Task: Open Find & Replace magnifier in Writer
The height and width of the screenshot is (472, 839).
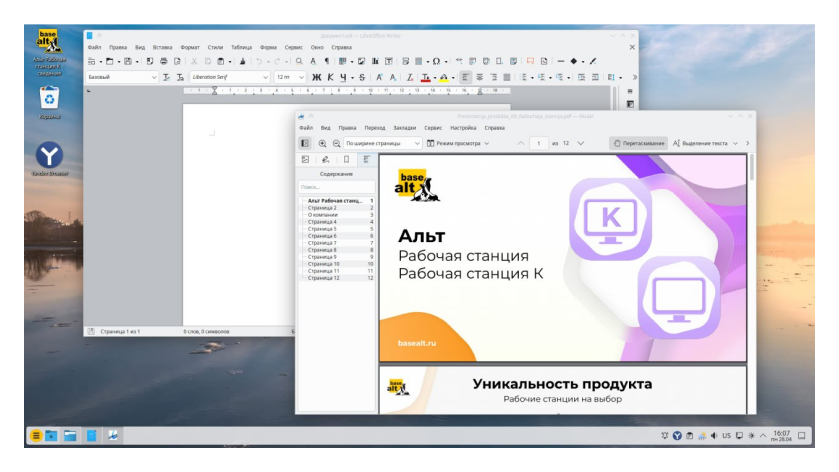Action: pos(299,61)
